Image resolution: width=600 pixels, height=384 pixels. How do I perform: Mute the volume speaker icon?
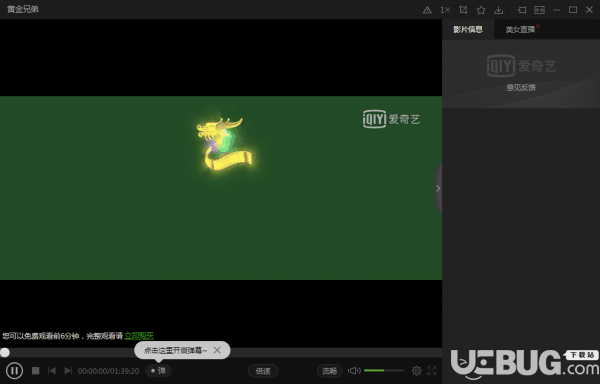coord(354,370)
